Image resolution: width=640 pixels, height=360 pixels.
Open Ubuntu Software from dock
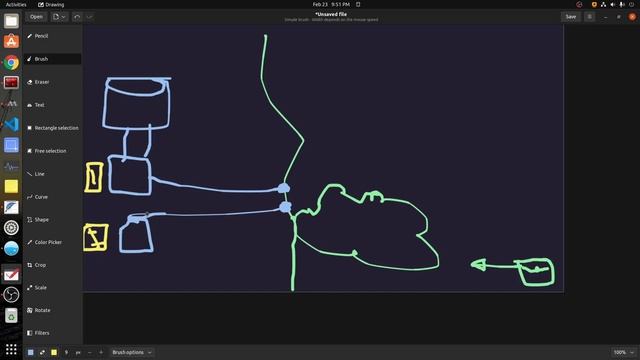11,41
